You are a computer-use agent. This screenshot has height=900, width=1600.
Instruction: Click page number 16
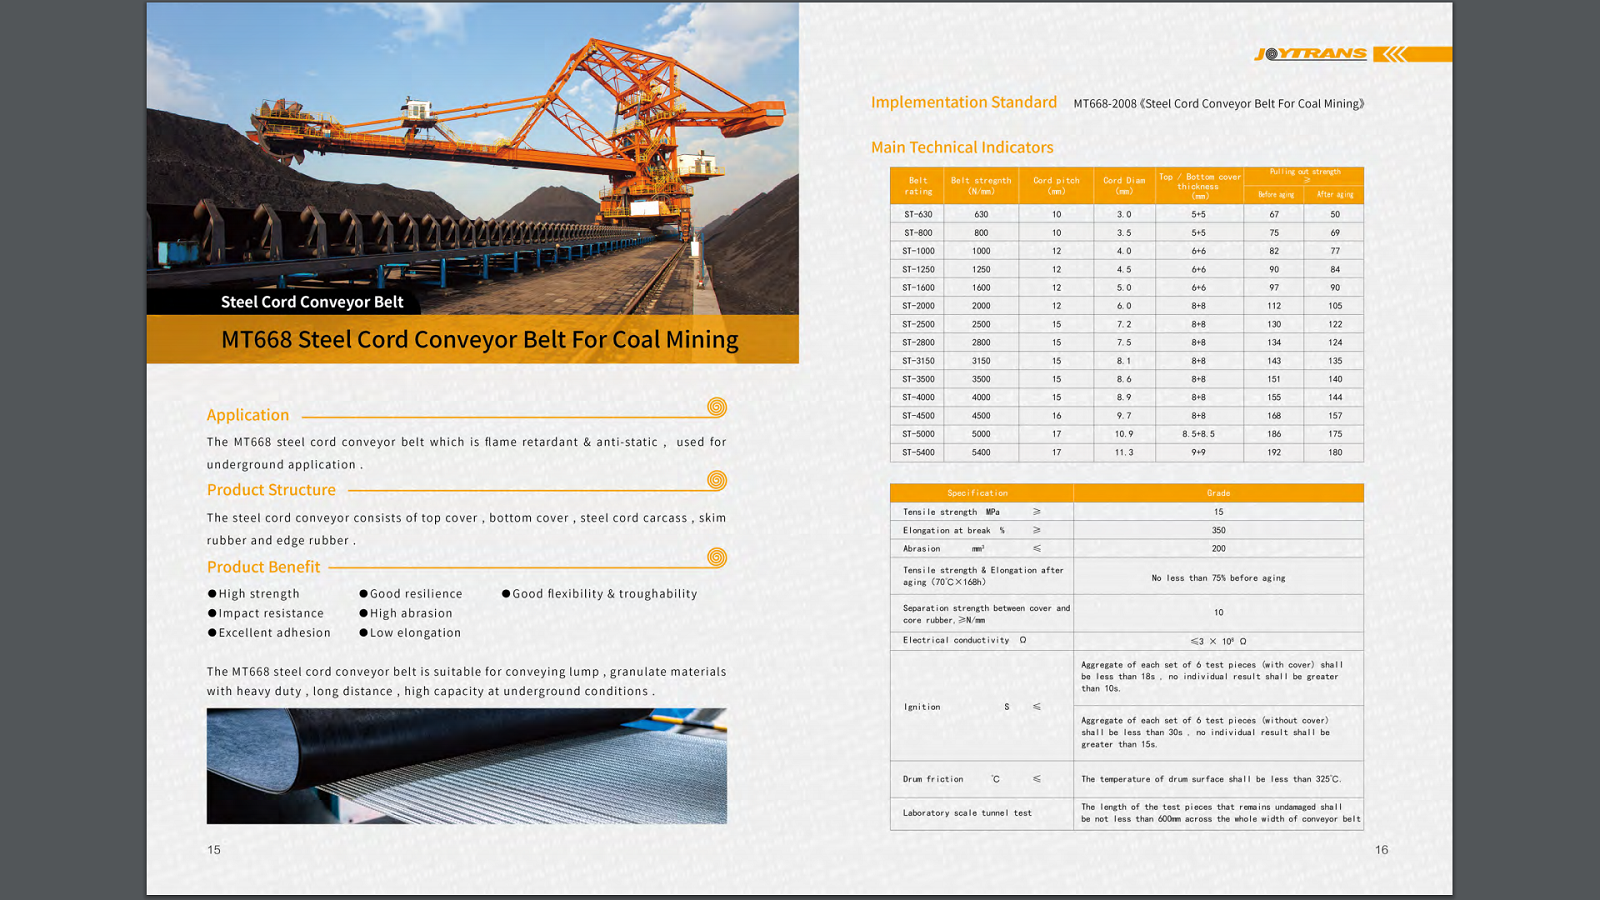coord(1381,850)
